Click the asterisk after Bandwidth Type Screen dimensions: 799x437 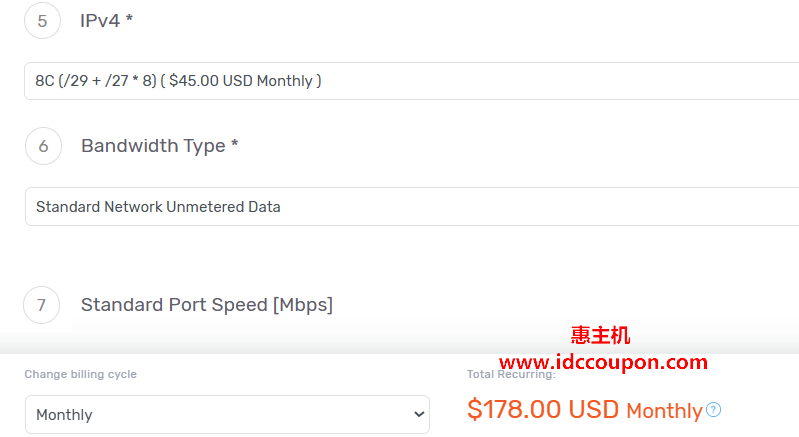[x=234, y=146]
